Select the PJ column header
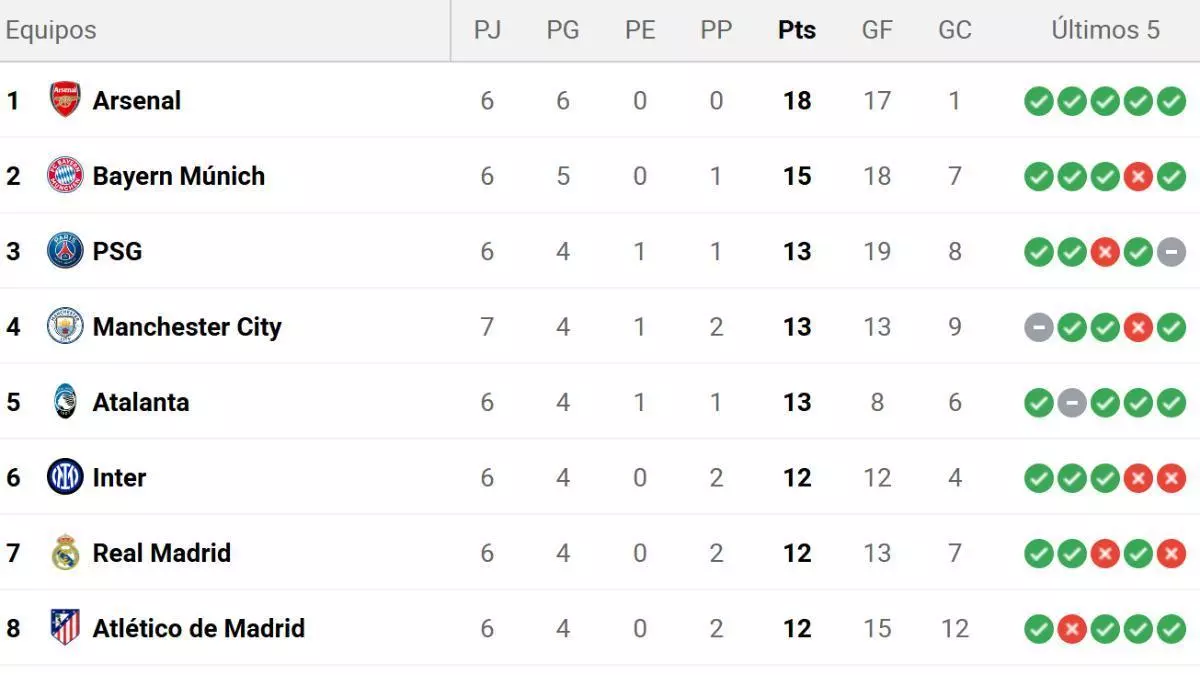1200x675 pixels. pos(487,30)
